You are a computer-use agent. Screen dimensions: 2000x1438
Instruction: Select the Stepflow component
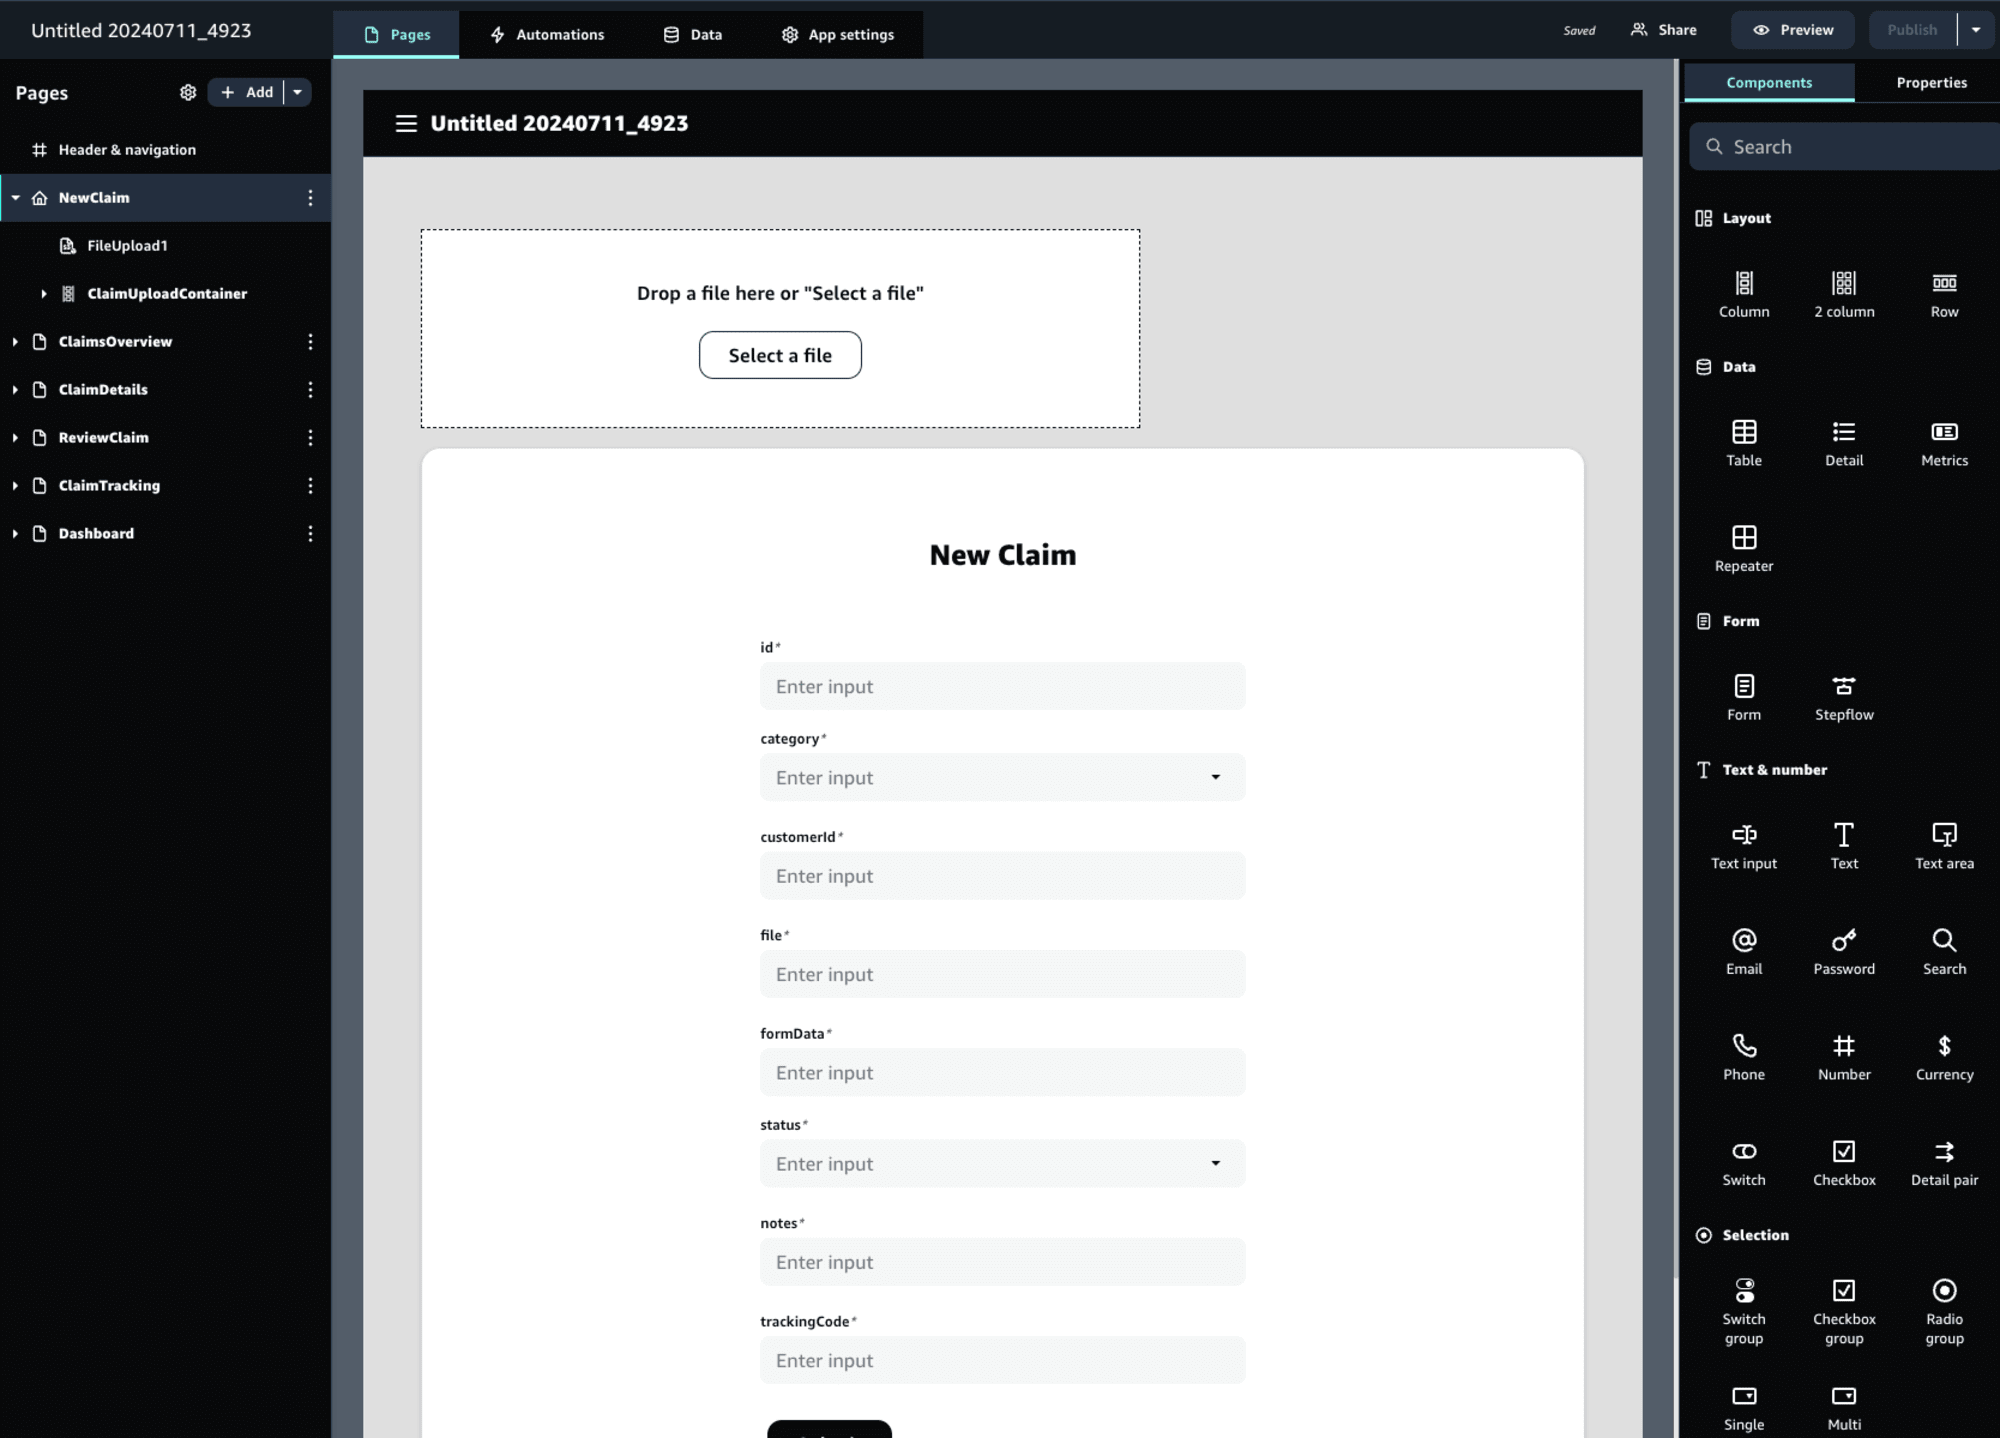tap(1844, 697)
